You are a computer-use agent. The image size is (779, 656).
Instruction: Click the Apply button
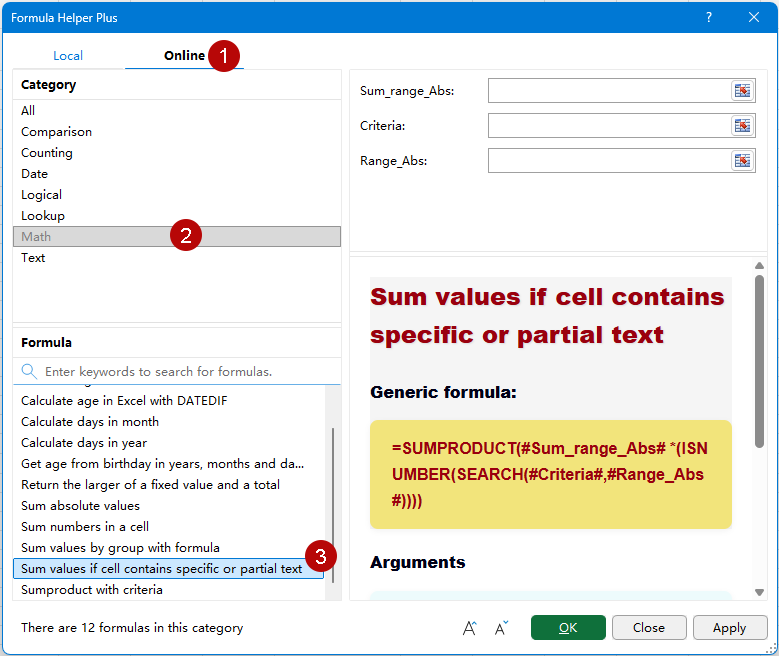point(729,628)
